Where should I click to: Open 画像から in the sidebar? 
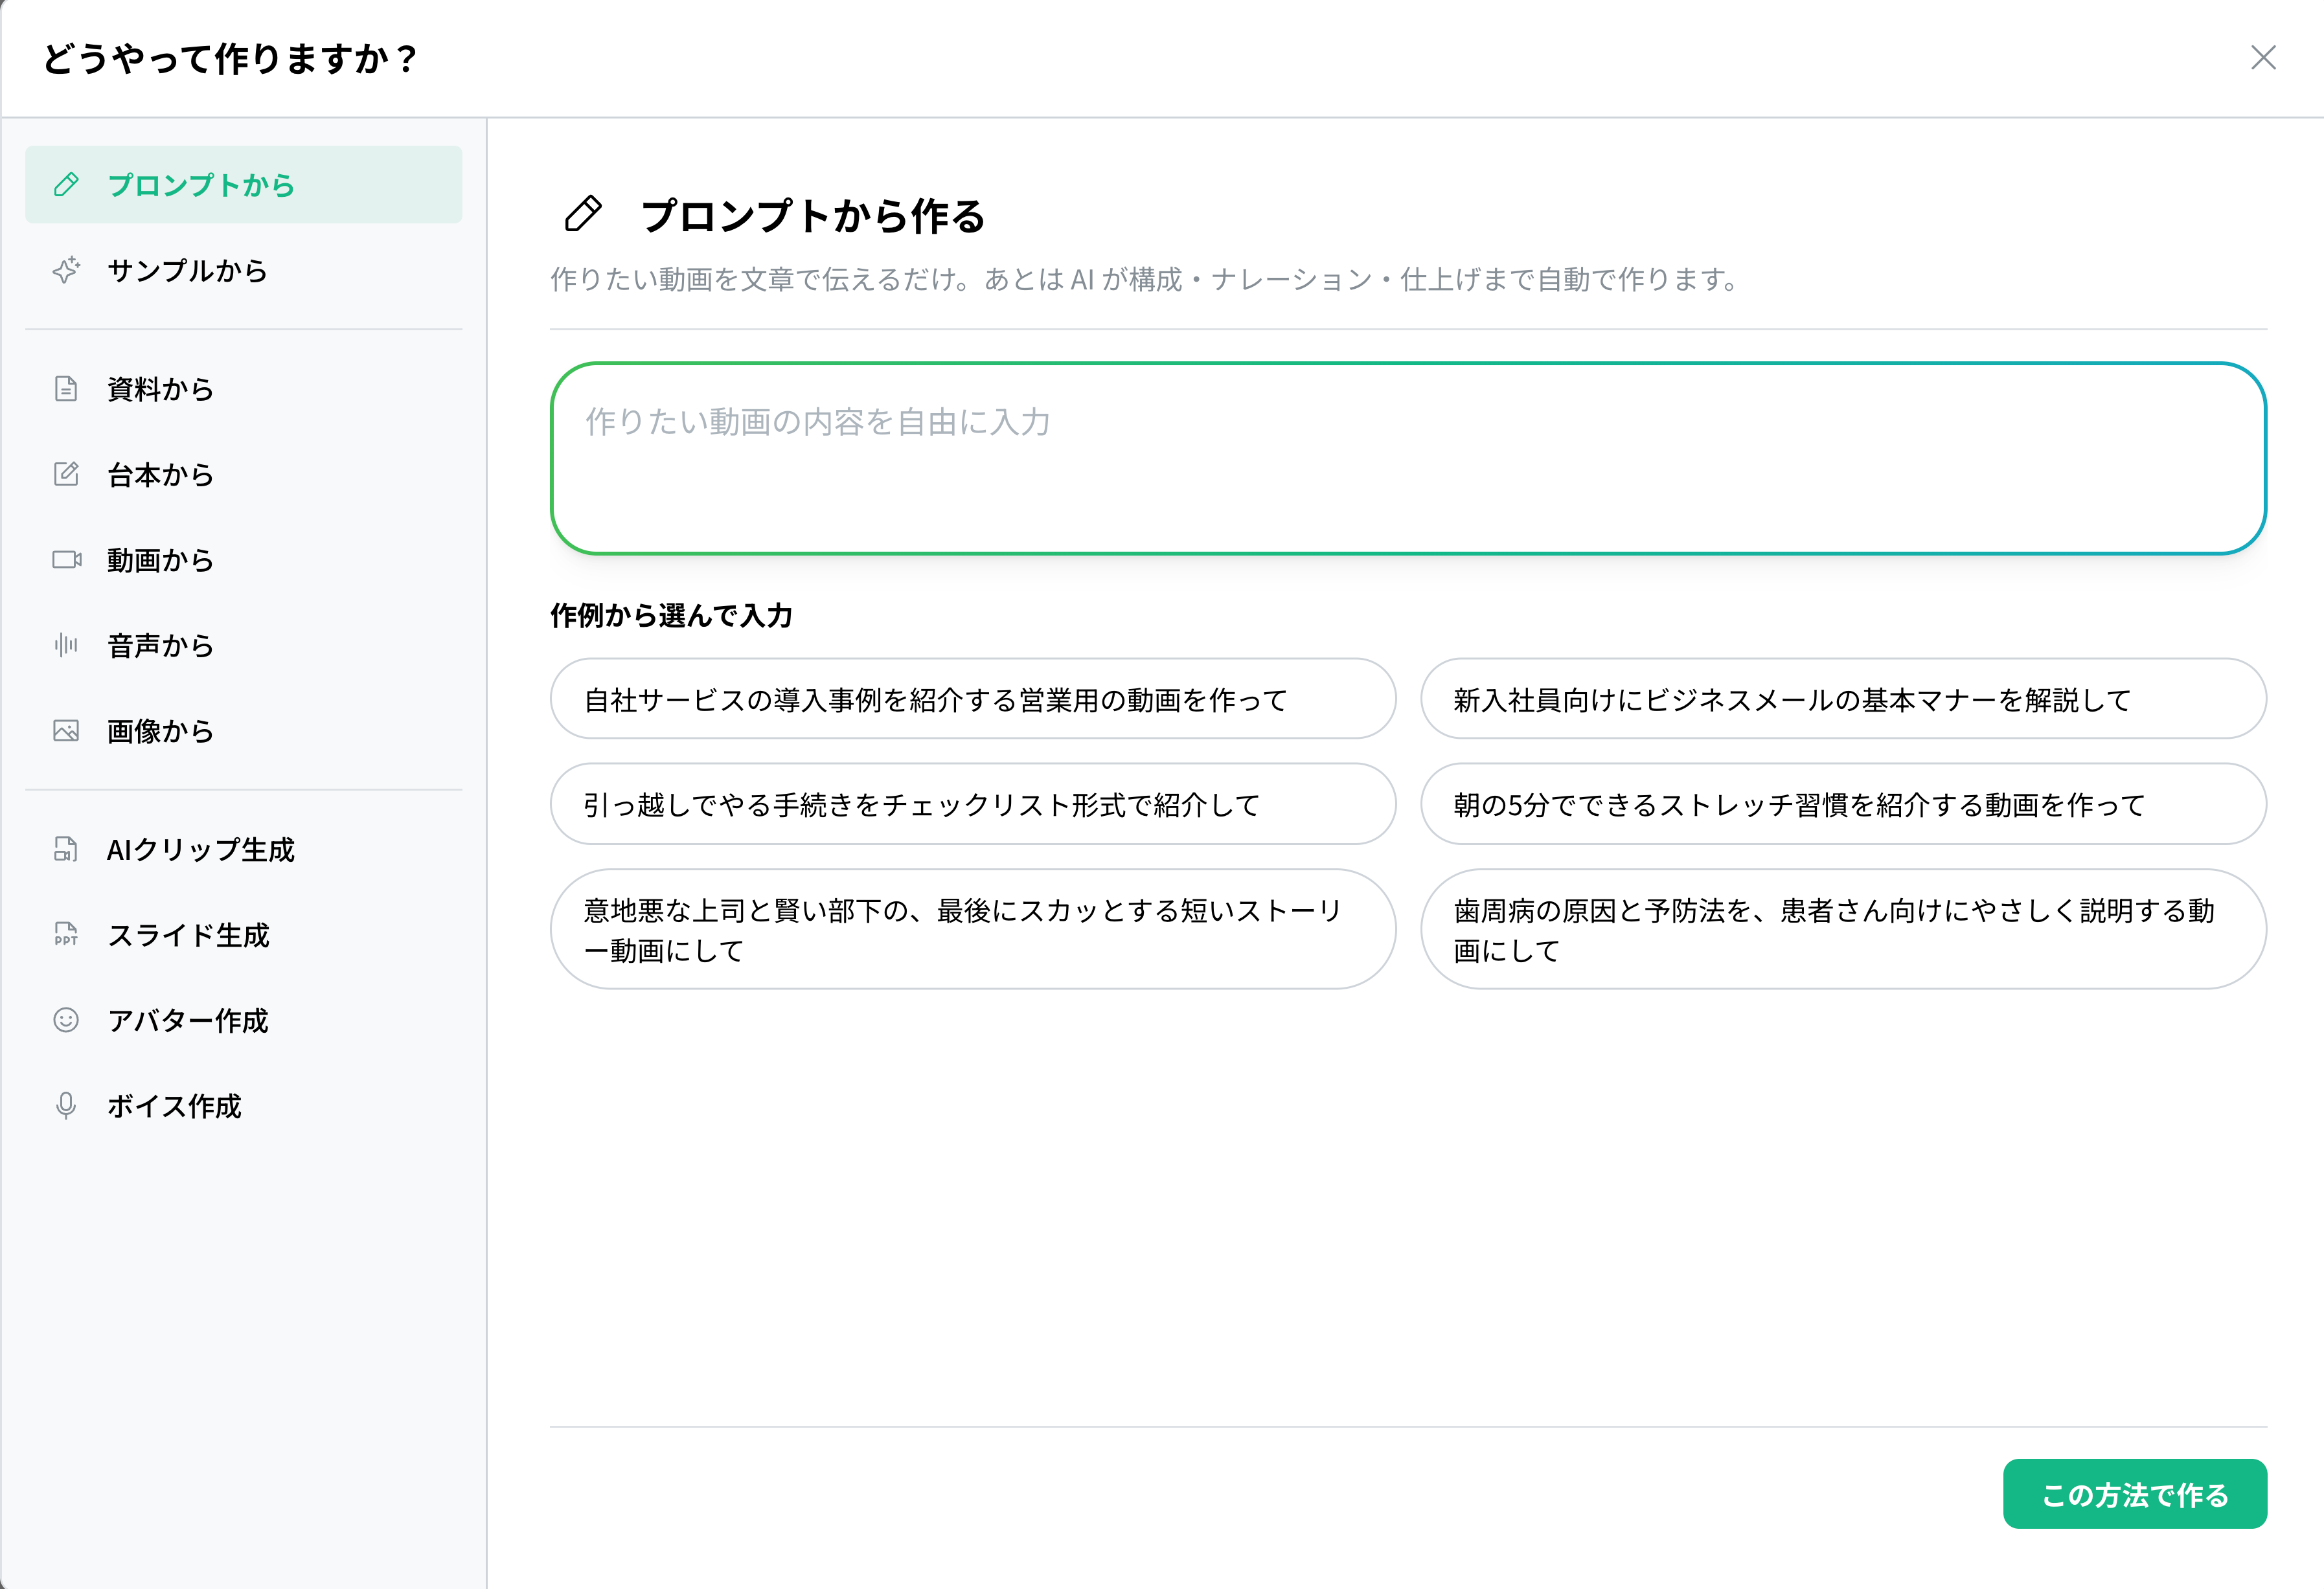point(244,731)
